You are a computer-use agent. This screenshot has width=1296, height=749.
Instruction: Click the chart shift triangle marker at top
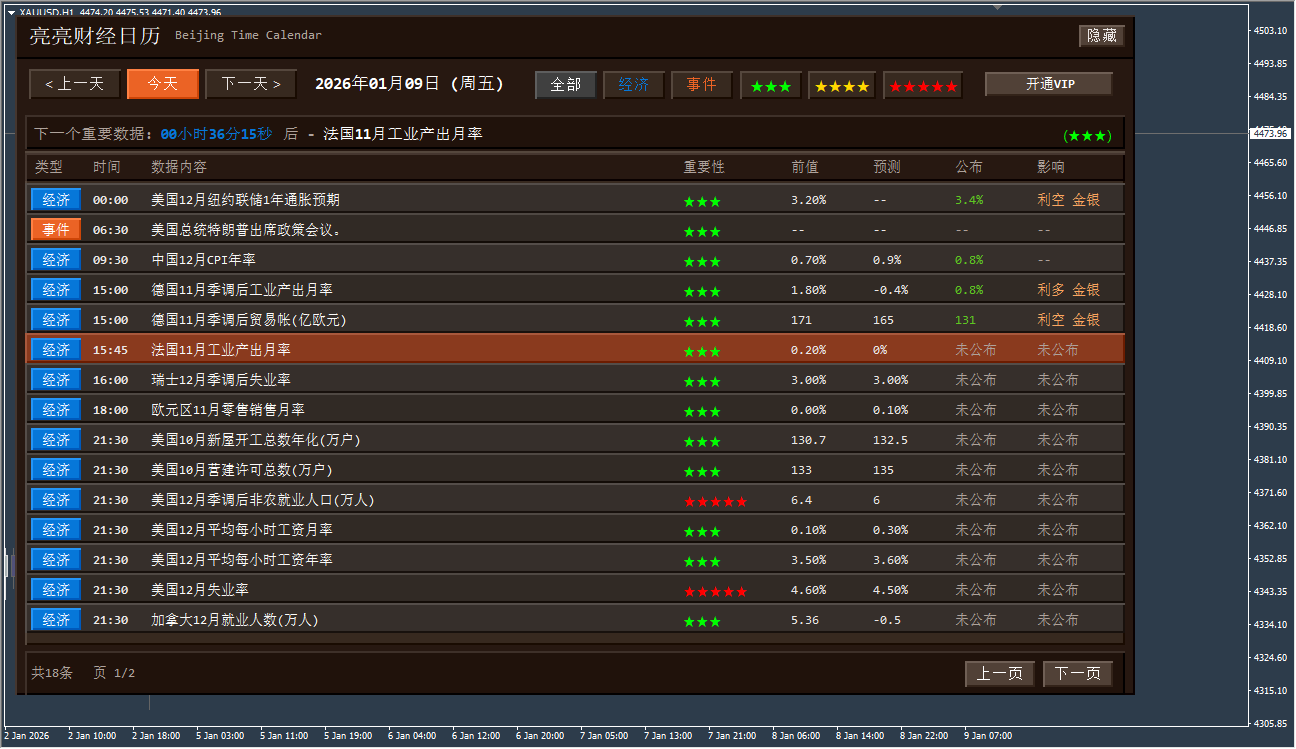[996, 6]
